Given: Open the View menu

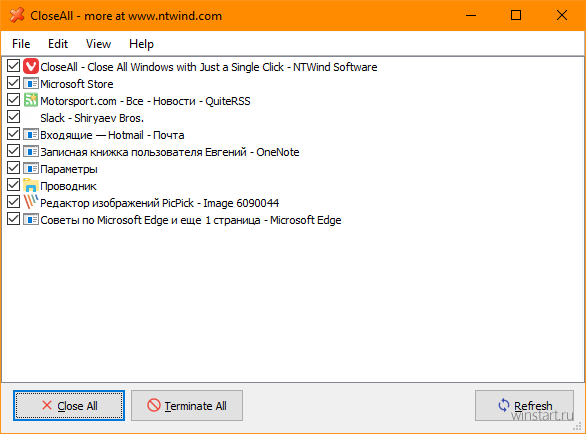Looking at the screenshot, I should (x=98, y=44).
